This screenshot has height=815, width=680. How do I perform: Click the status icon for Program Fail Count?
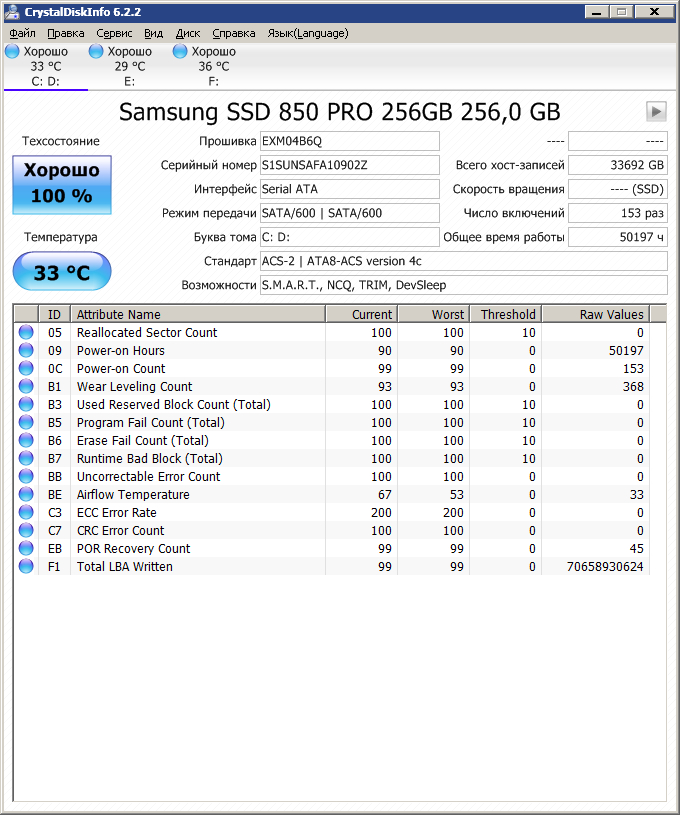point(26,423)
